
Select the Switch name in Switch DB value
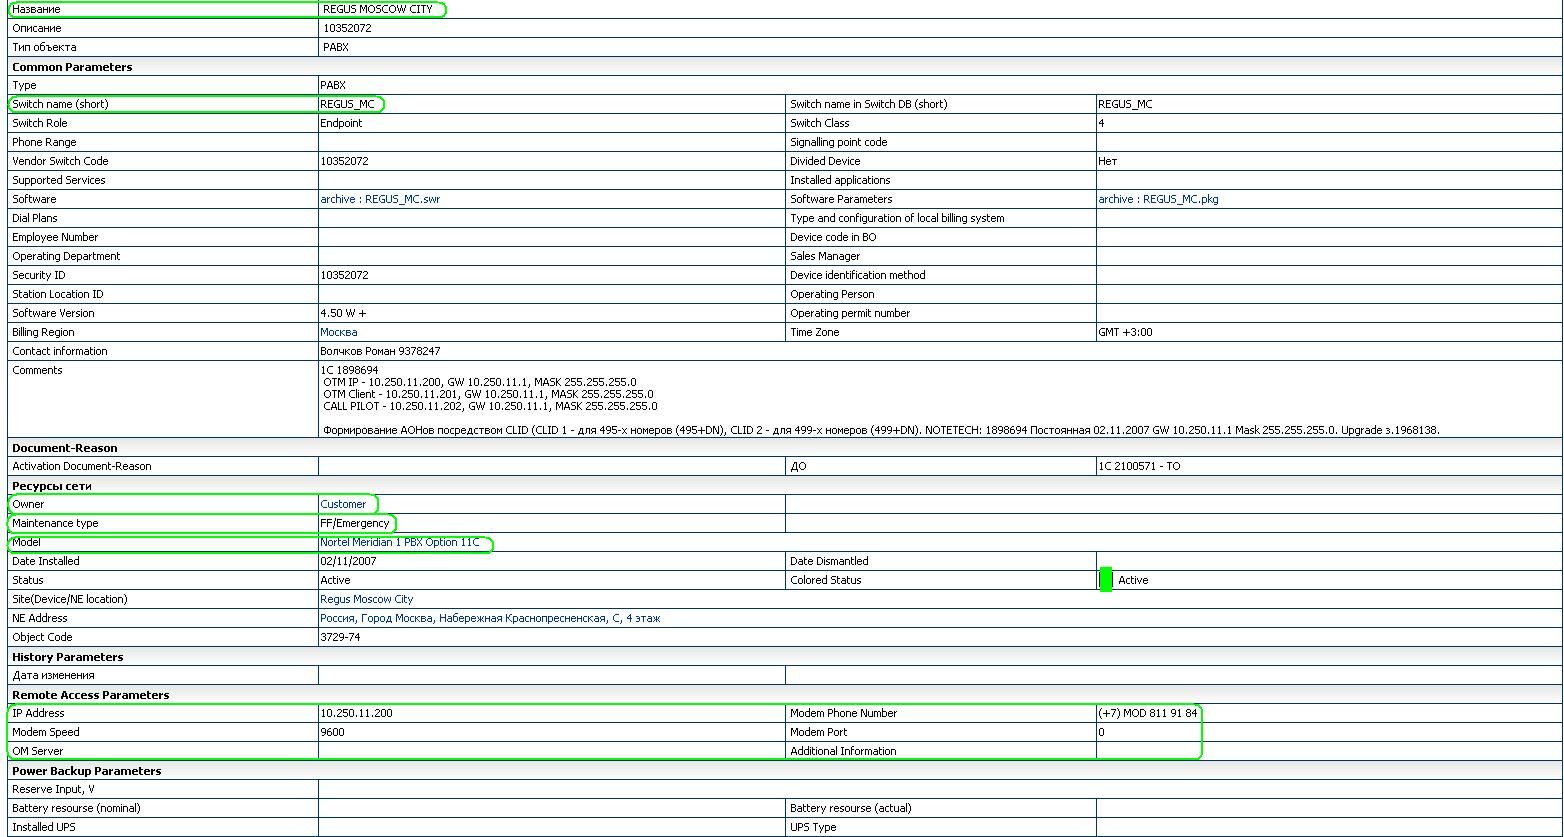[1125, 104]
